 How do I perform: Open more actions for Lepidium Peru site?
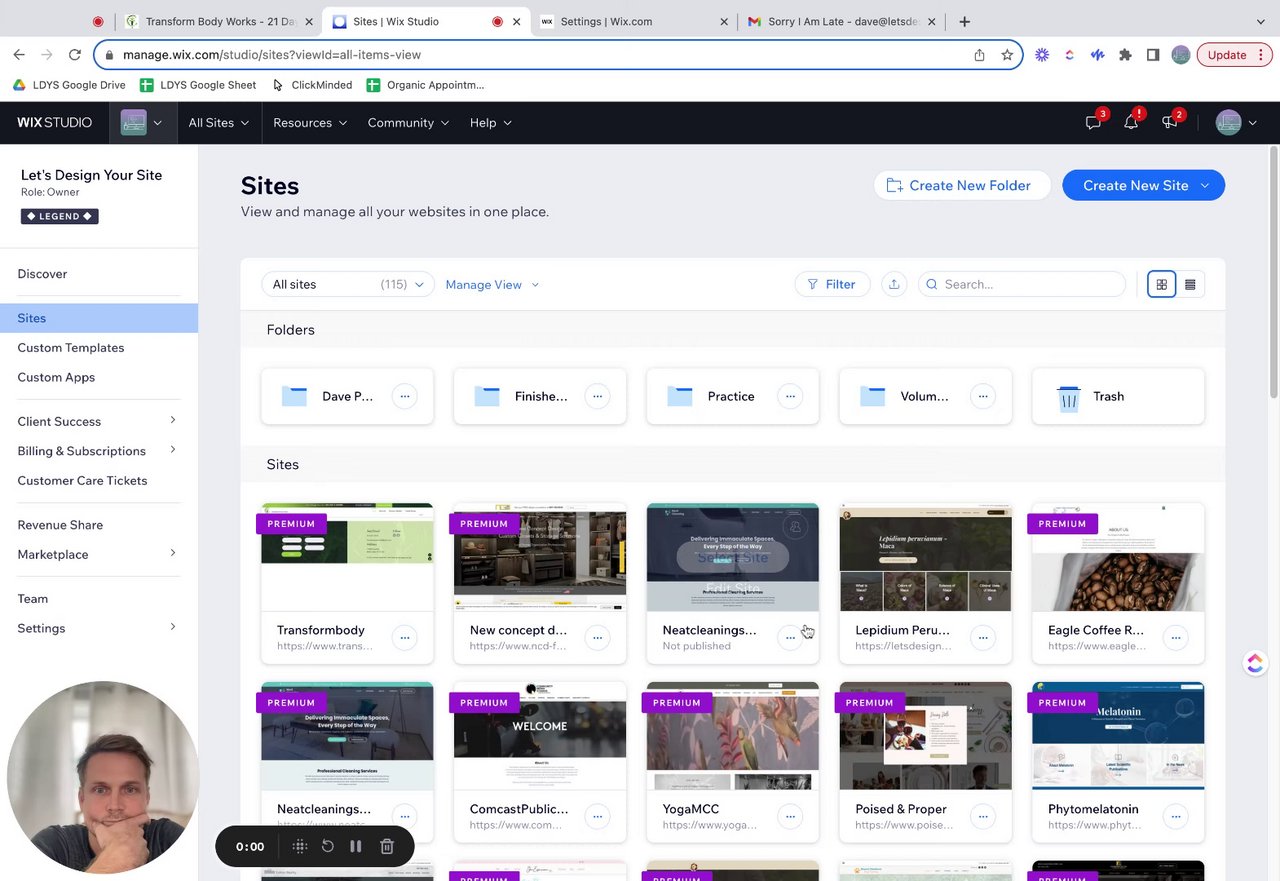[983, 637]
